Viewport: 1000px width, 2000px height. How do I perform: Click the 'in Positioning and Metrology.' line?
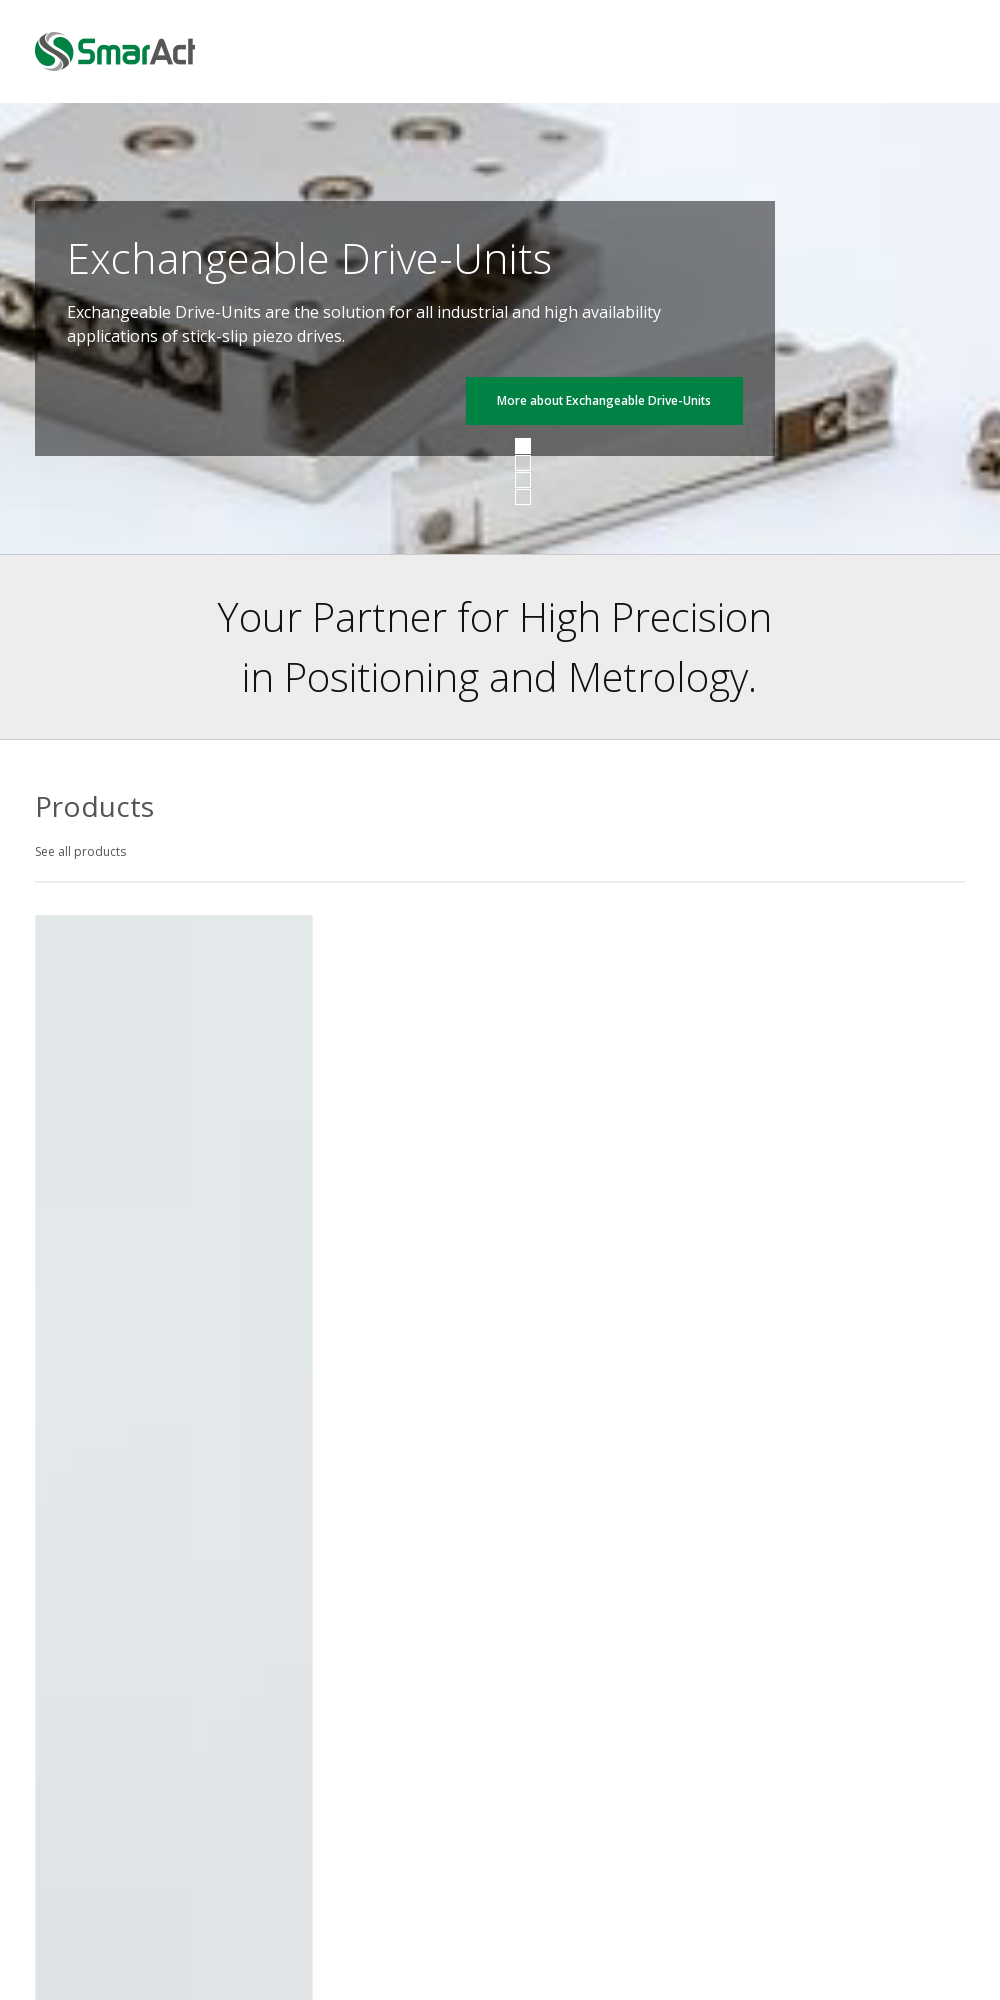tap(499, 678)
